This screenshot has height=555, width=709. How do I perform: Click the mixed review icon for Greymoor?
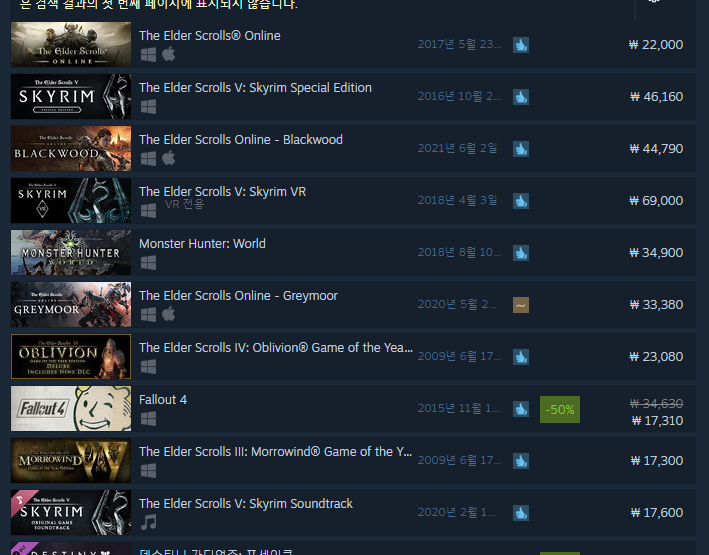pyautogui.click(x=521, y=305)
